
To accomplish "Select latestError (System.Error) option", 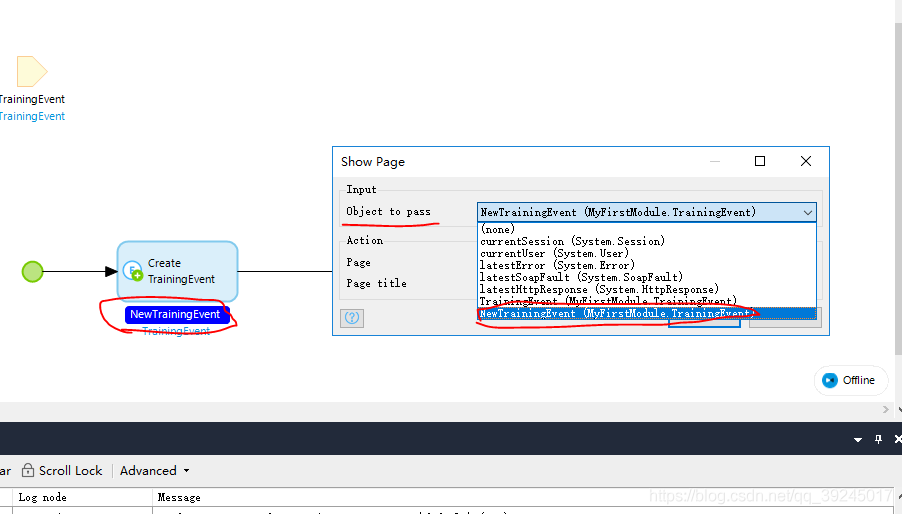I will coord(557,265).
